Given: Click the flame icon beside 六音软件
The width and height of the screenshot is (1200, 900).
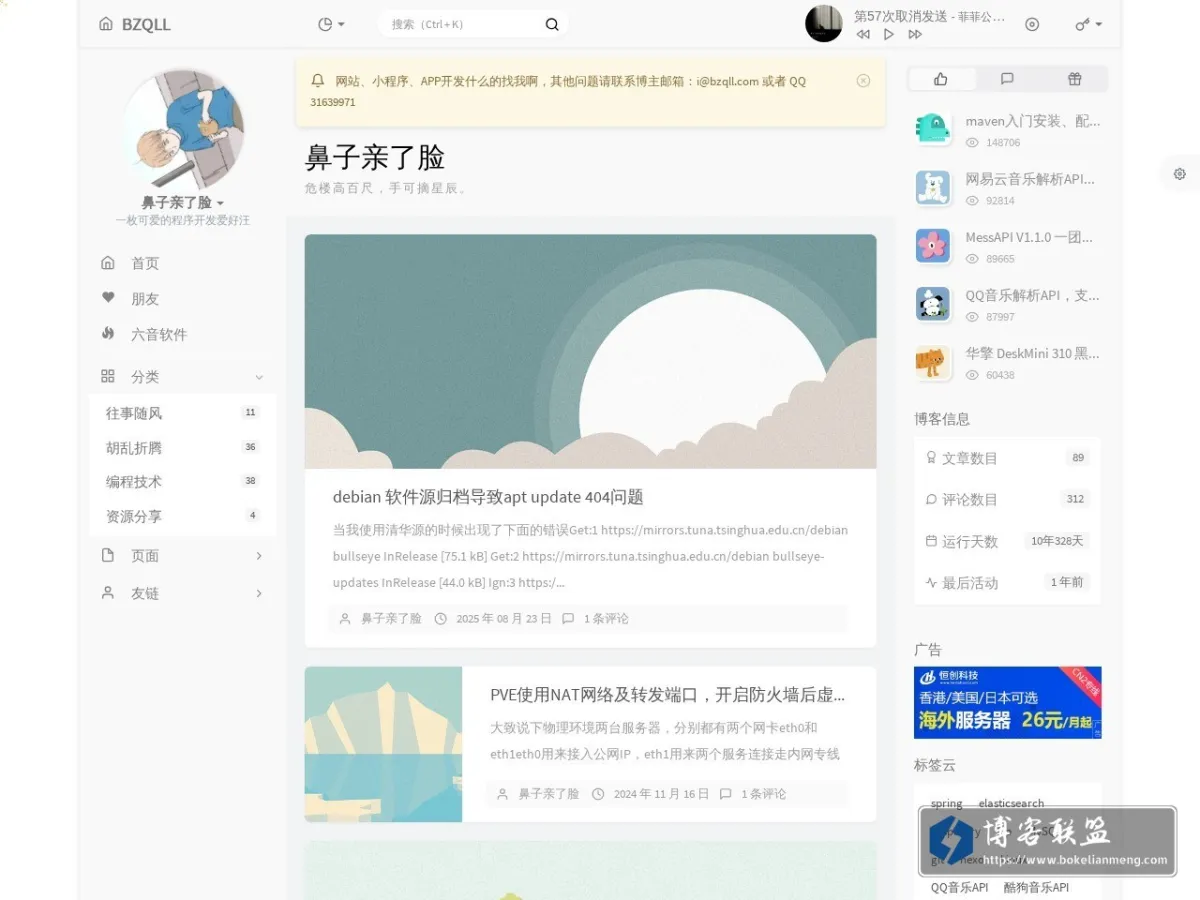Looking at the screenshot, I should (x=108, y=333).
